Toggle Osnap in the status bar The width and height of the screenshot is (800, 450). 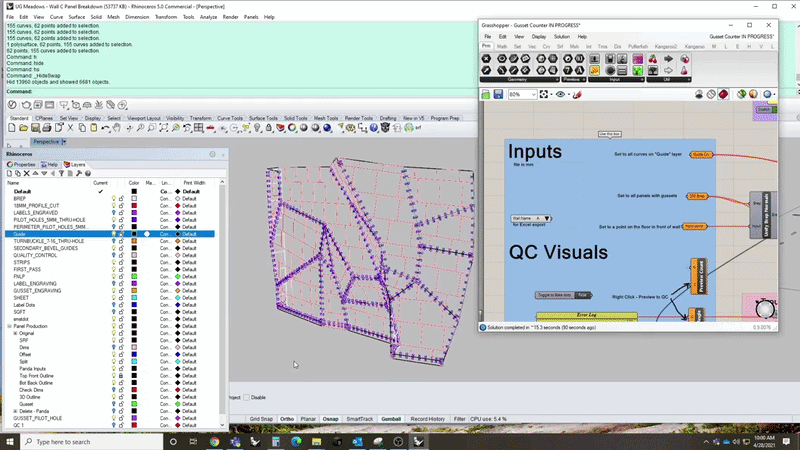click(330, 419)
